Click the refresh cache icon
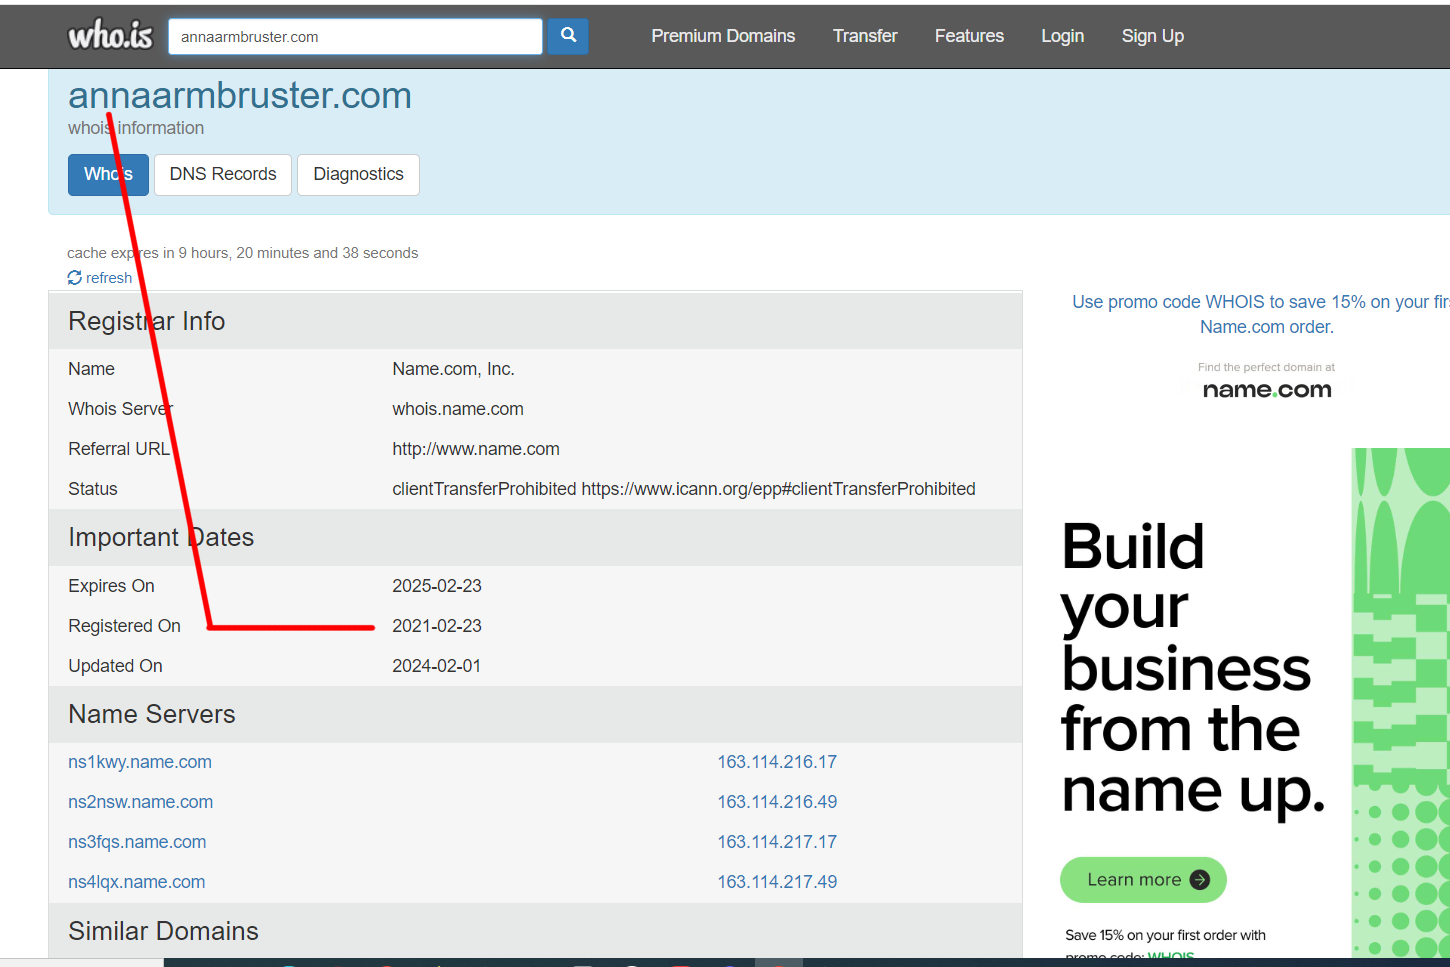The image size is (1450, 967). [75, 278]
